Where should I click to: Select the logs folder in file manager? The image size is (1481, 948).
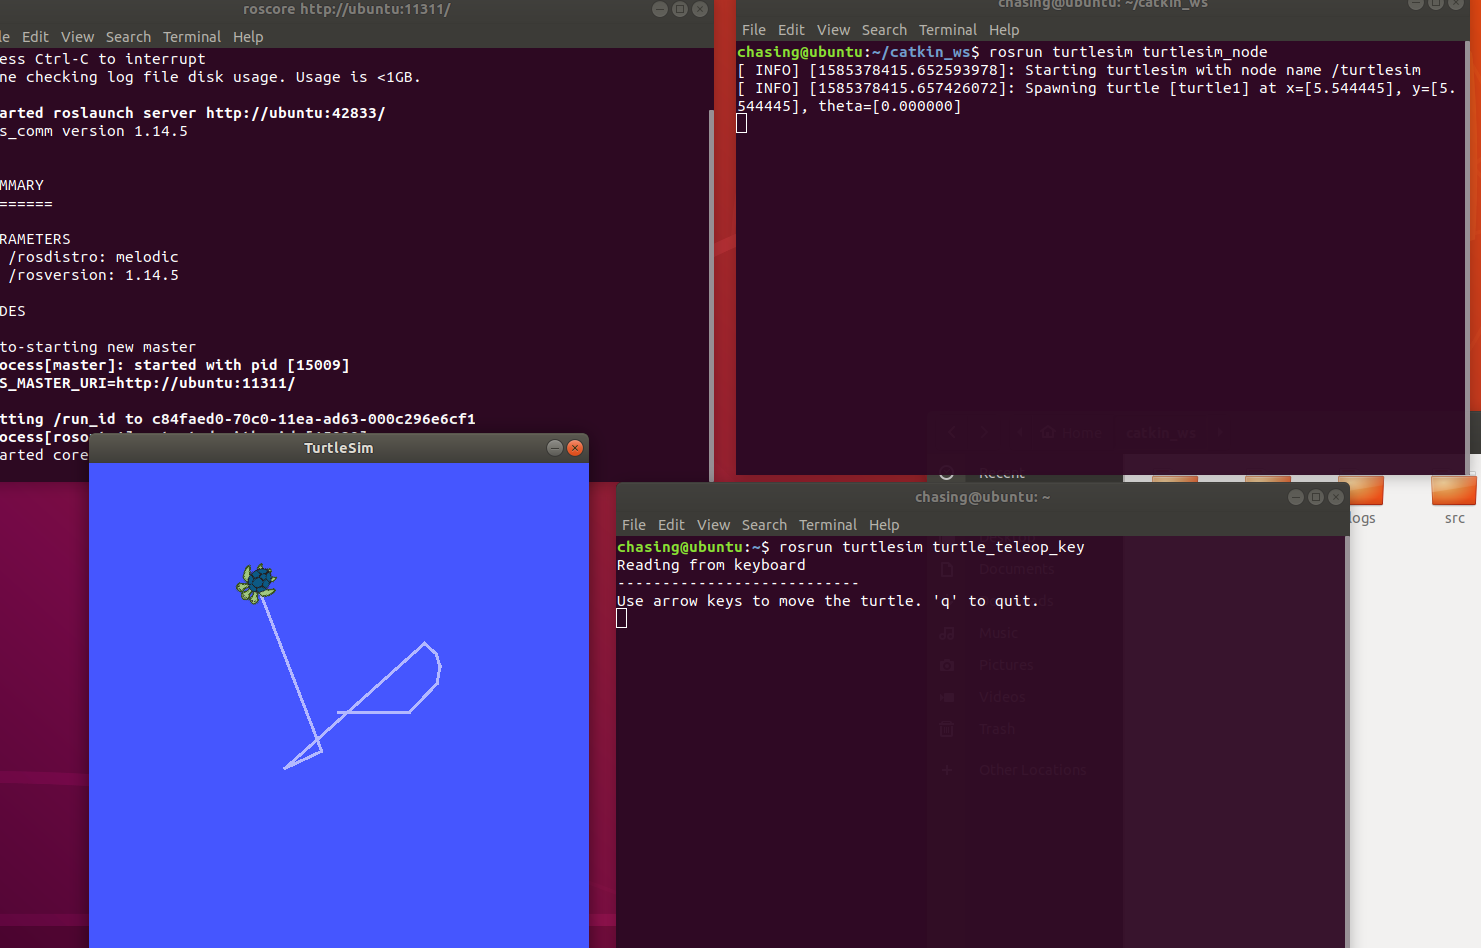[x=1362, y=500]
